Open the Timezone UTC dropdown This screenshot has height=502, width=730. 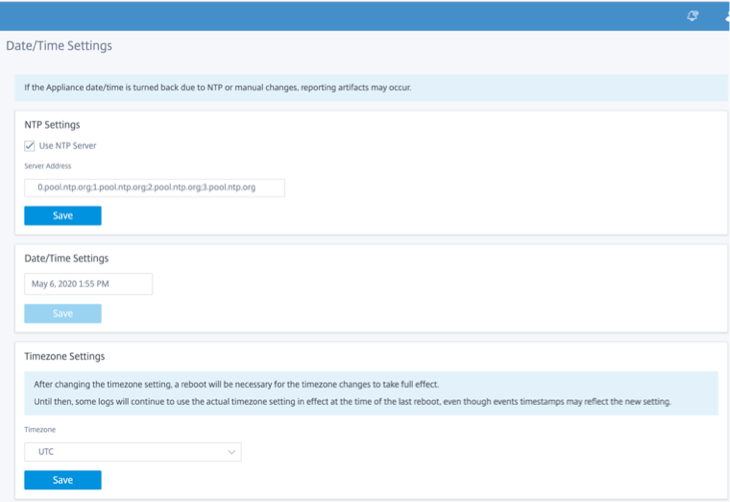point(133,452)
